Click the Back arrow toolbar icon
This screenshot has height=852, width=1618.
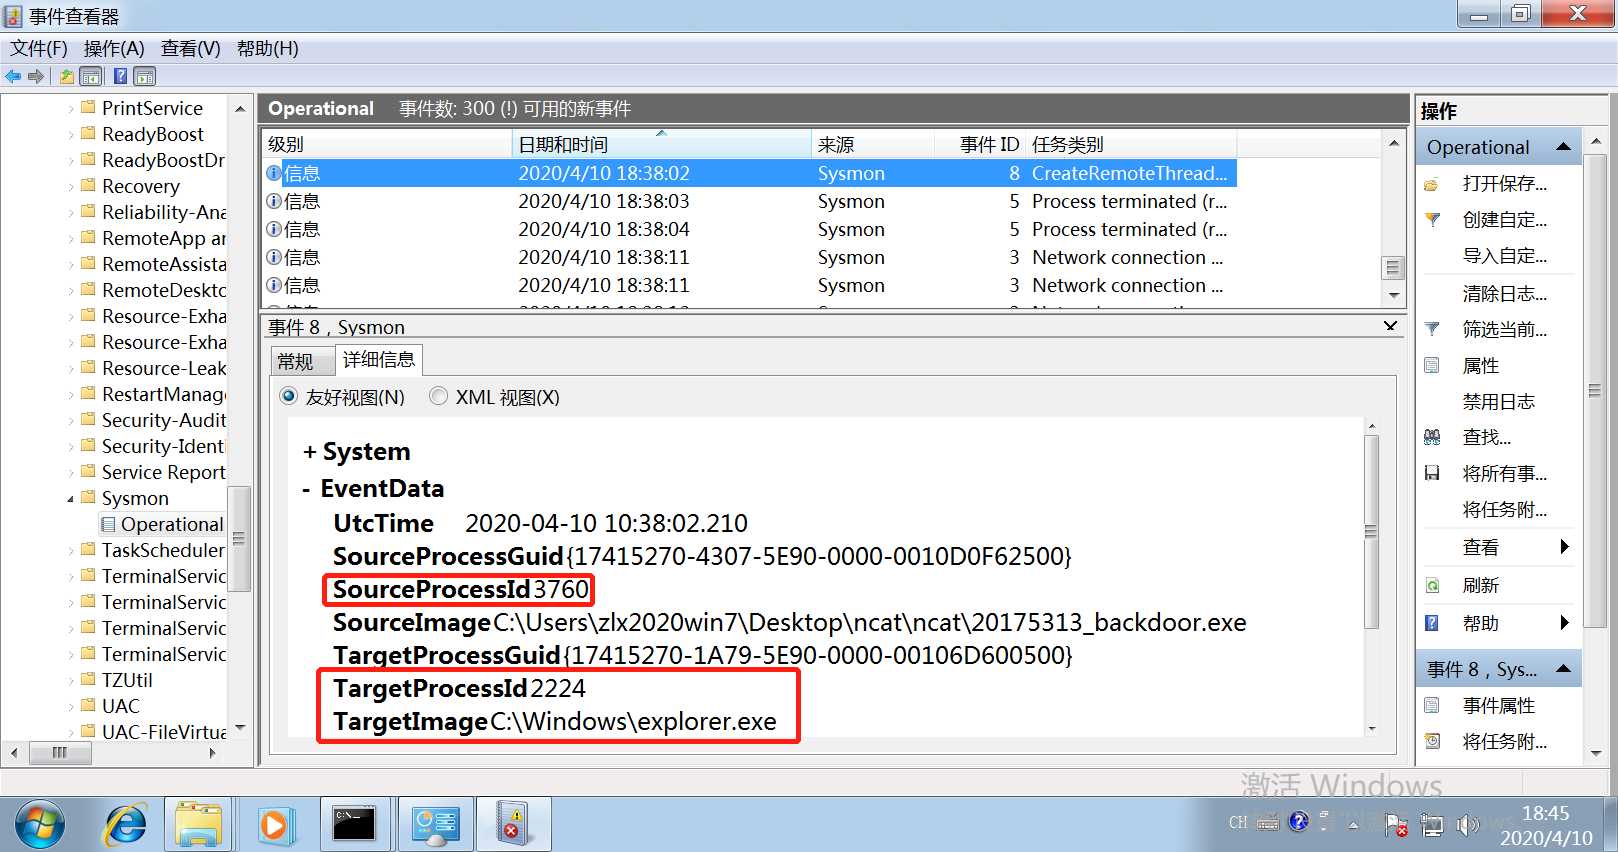(13, 76)
